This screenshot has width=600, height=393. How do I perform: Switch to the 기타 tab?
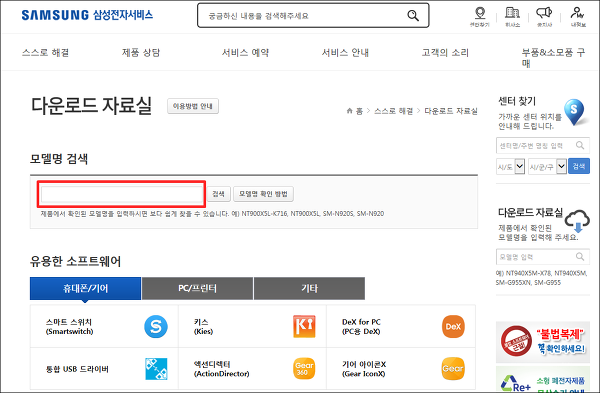pos(309,288)
